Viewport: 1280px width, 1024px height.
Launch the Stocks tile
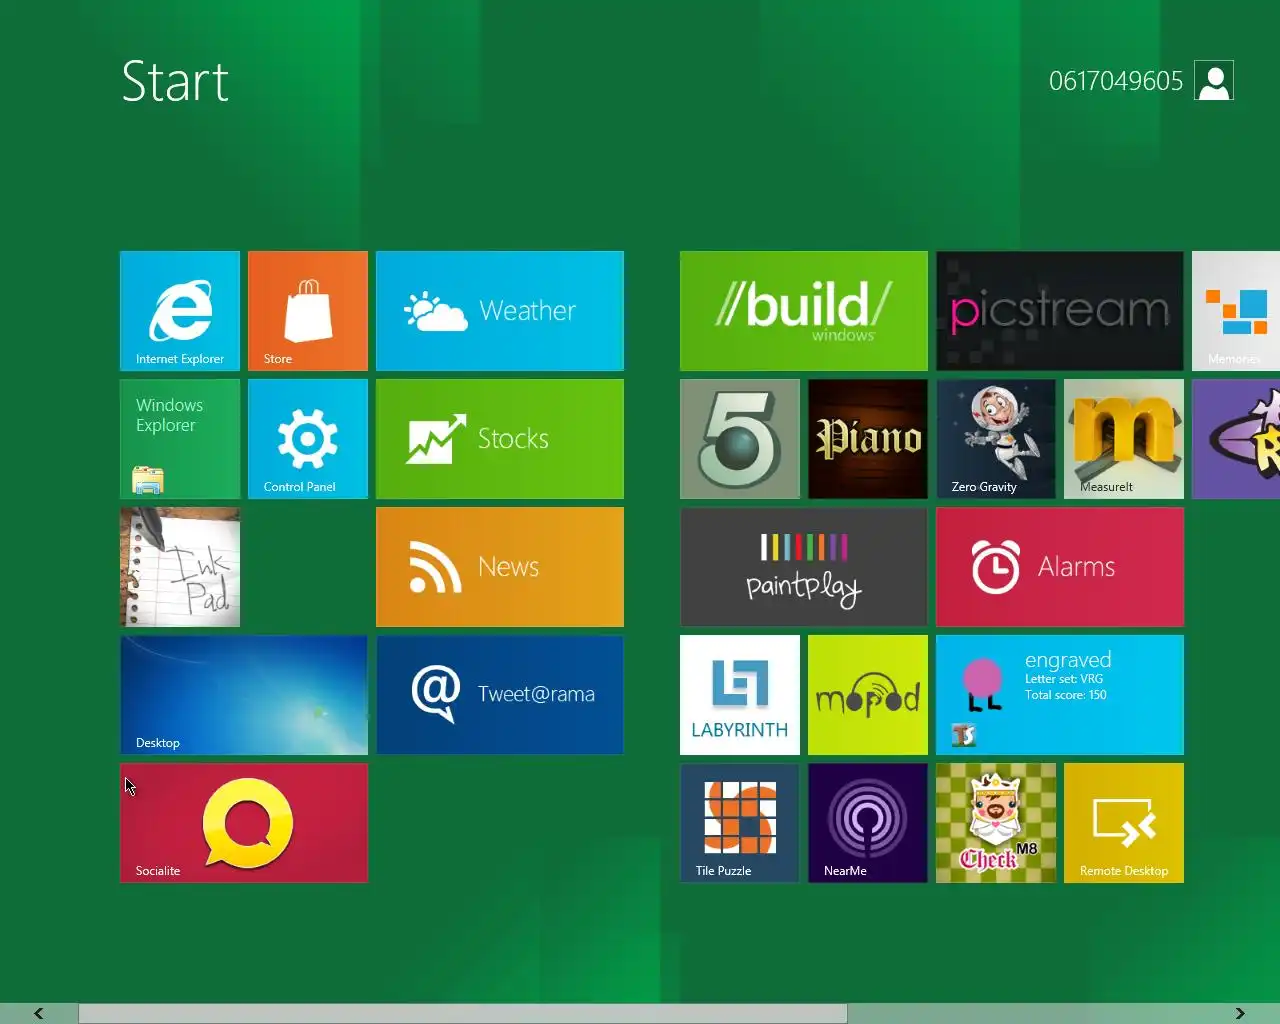click(x=500, y=439)
